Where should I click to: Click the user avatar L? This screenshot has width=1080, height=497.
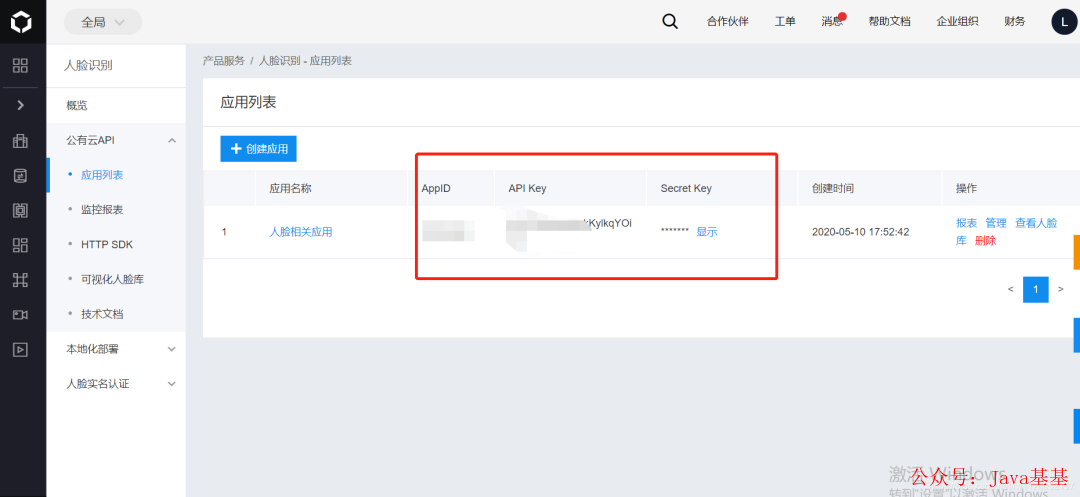tap(1064, 22)
